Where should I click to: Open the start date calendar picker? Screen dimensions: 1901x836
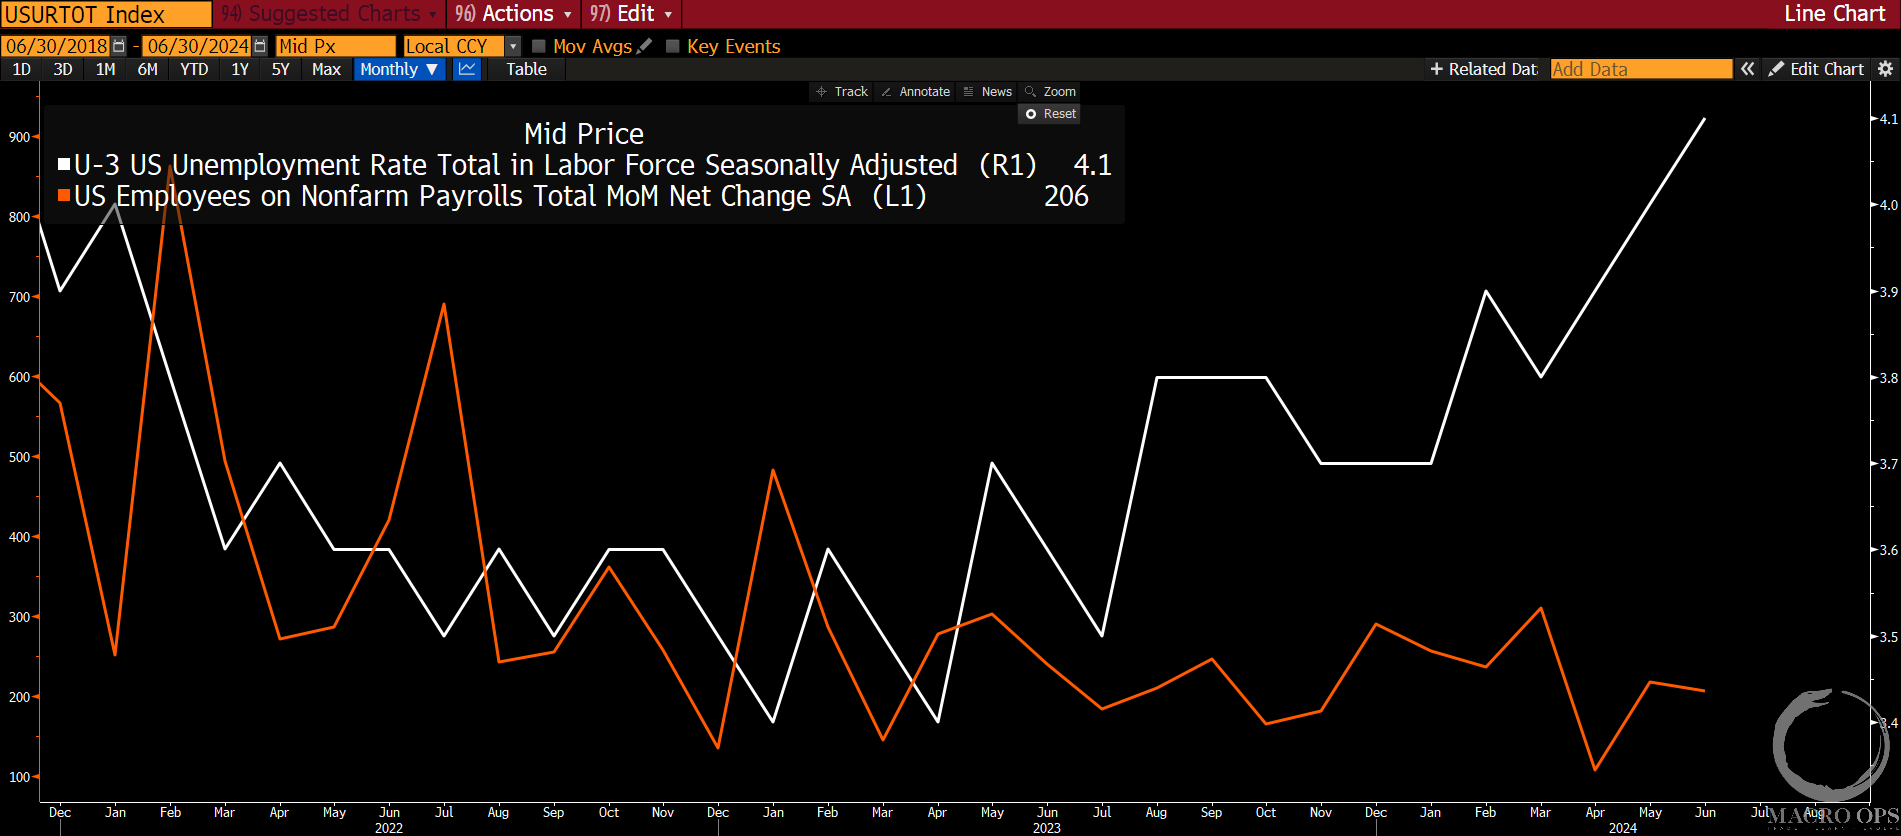[120, 46]
